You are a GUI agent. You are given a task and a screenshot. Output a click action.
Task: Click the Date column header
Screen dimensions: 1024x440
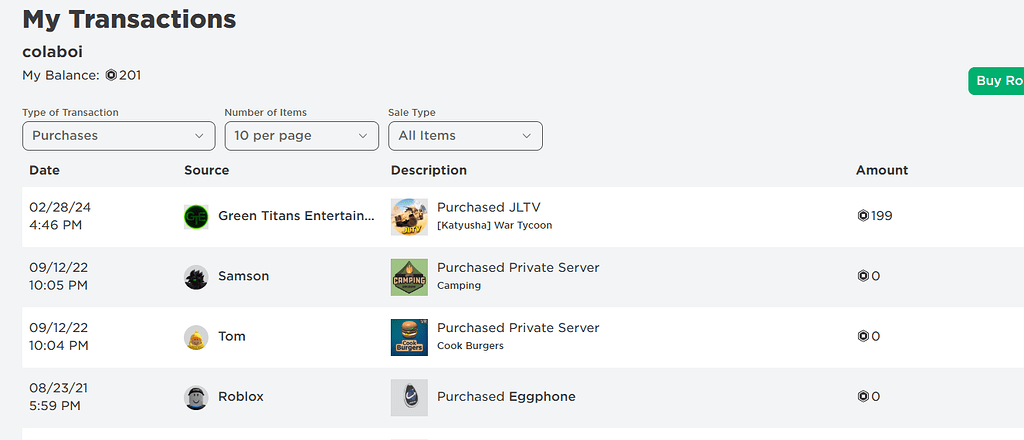[x=44, y=170]
